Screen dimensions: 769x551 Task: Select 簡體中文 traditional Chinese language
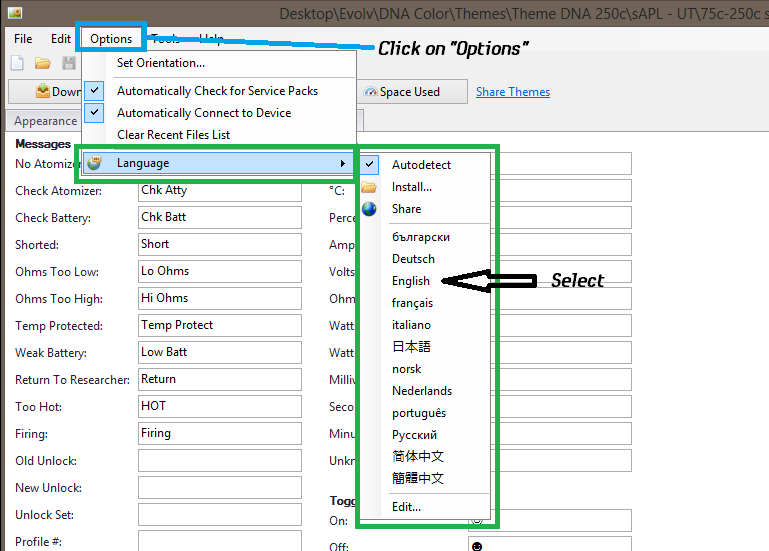pos(418,478)
